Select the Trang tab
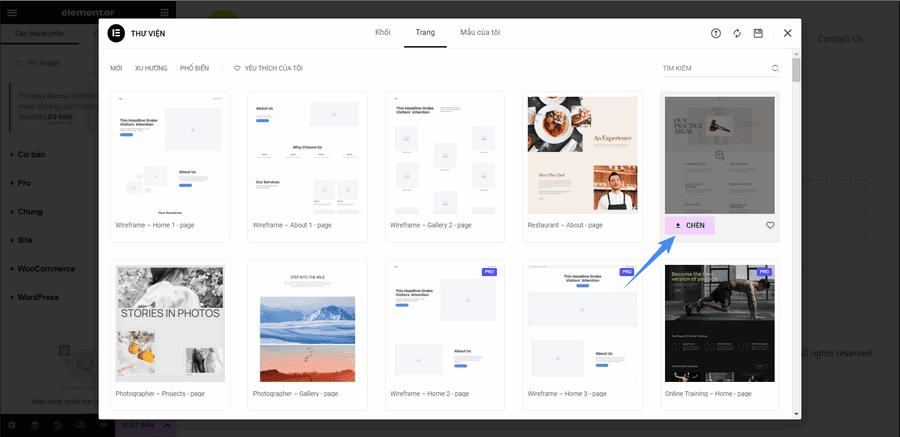The width and height of the screenshot is (900, 437). (x=425, y=33)
